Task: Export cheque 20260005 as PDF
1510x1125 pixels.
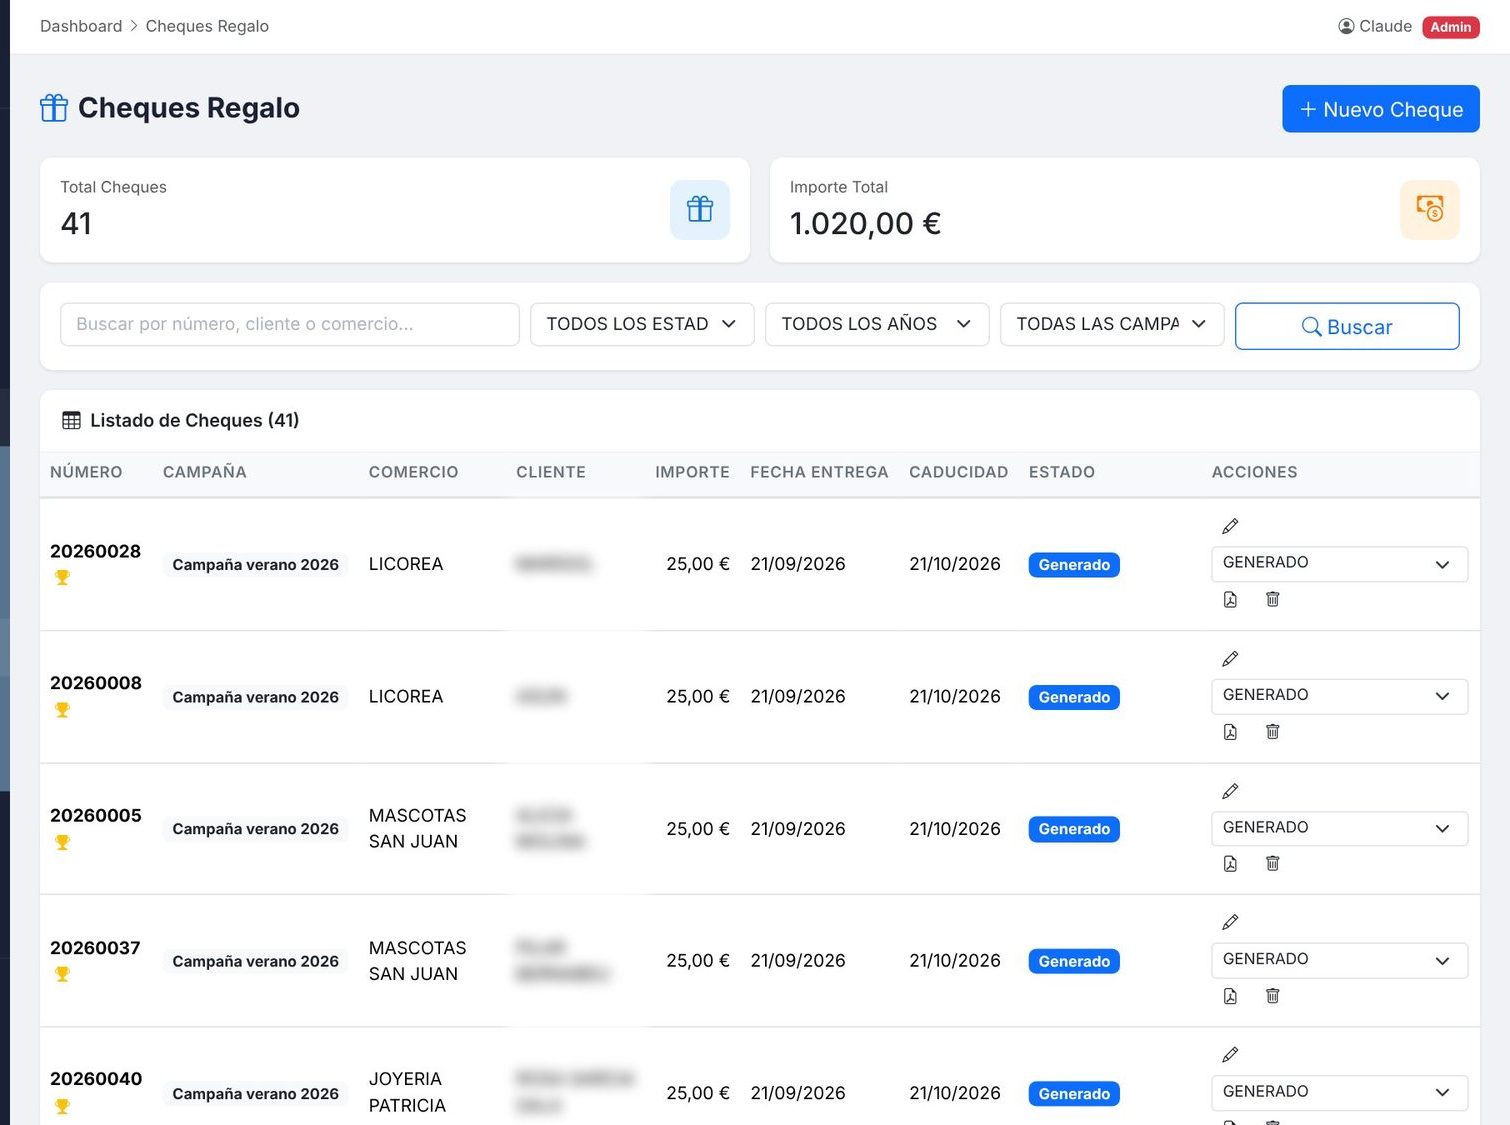Action: pos(1230,864)
